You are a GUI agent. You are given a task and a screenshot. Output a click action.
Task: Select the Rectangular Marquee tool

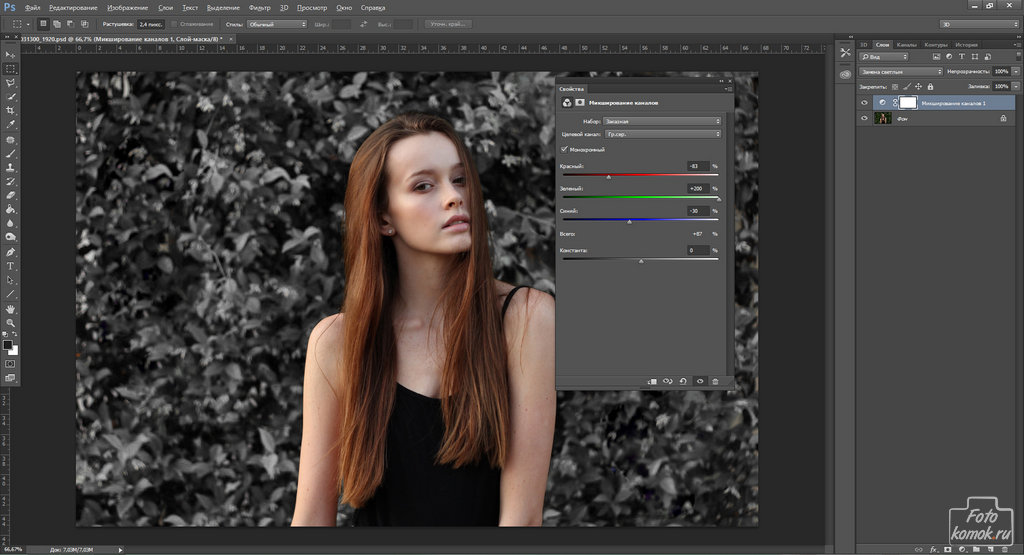coord(10,69)
